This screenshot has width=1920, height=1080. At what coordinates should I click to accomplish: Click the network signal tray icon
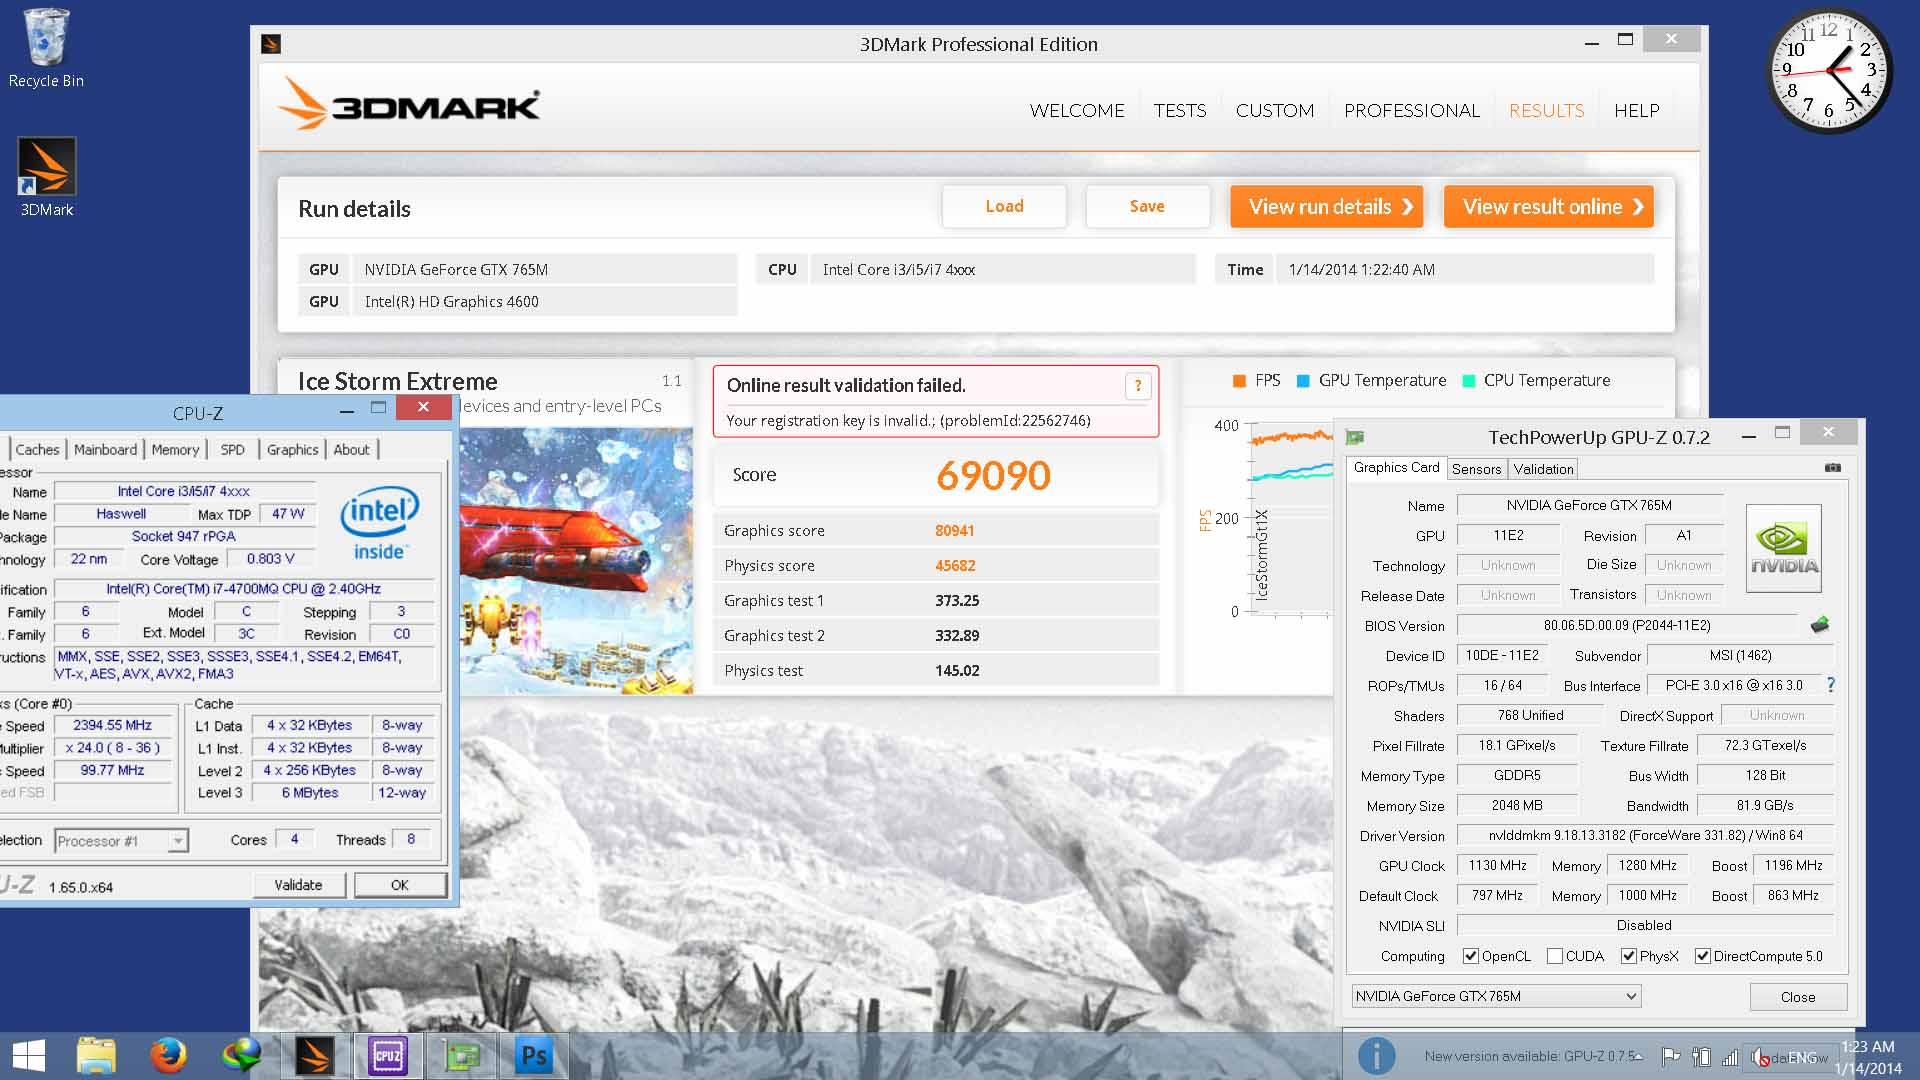tap(1730, 1057)
